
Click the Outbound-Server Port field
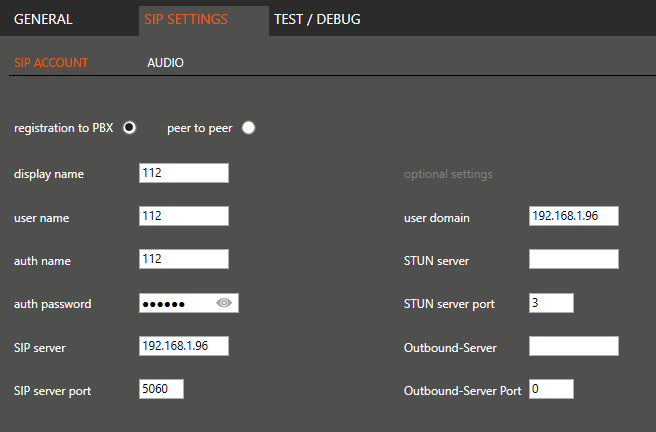coord(551,390)
